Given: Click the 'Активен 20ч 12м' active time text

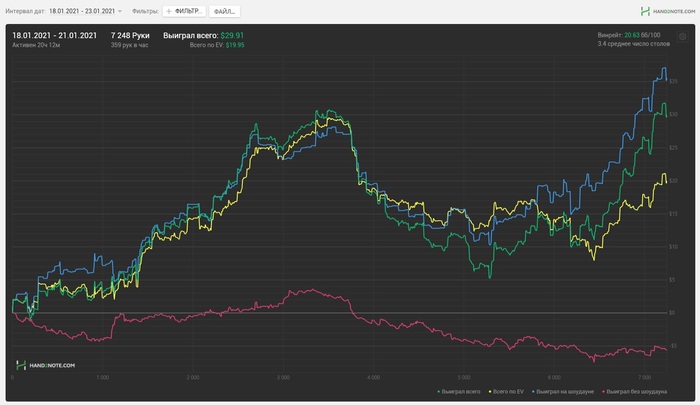Looking at the screenshot, I should point(36,45).
